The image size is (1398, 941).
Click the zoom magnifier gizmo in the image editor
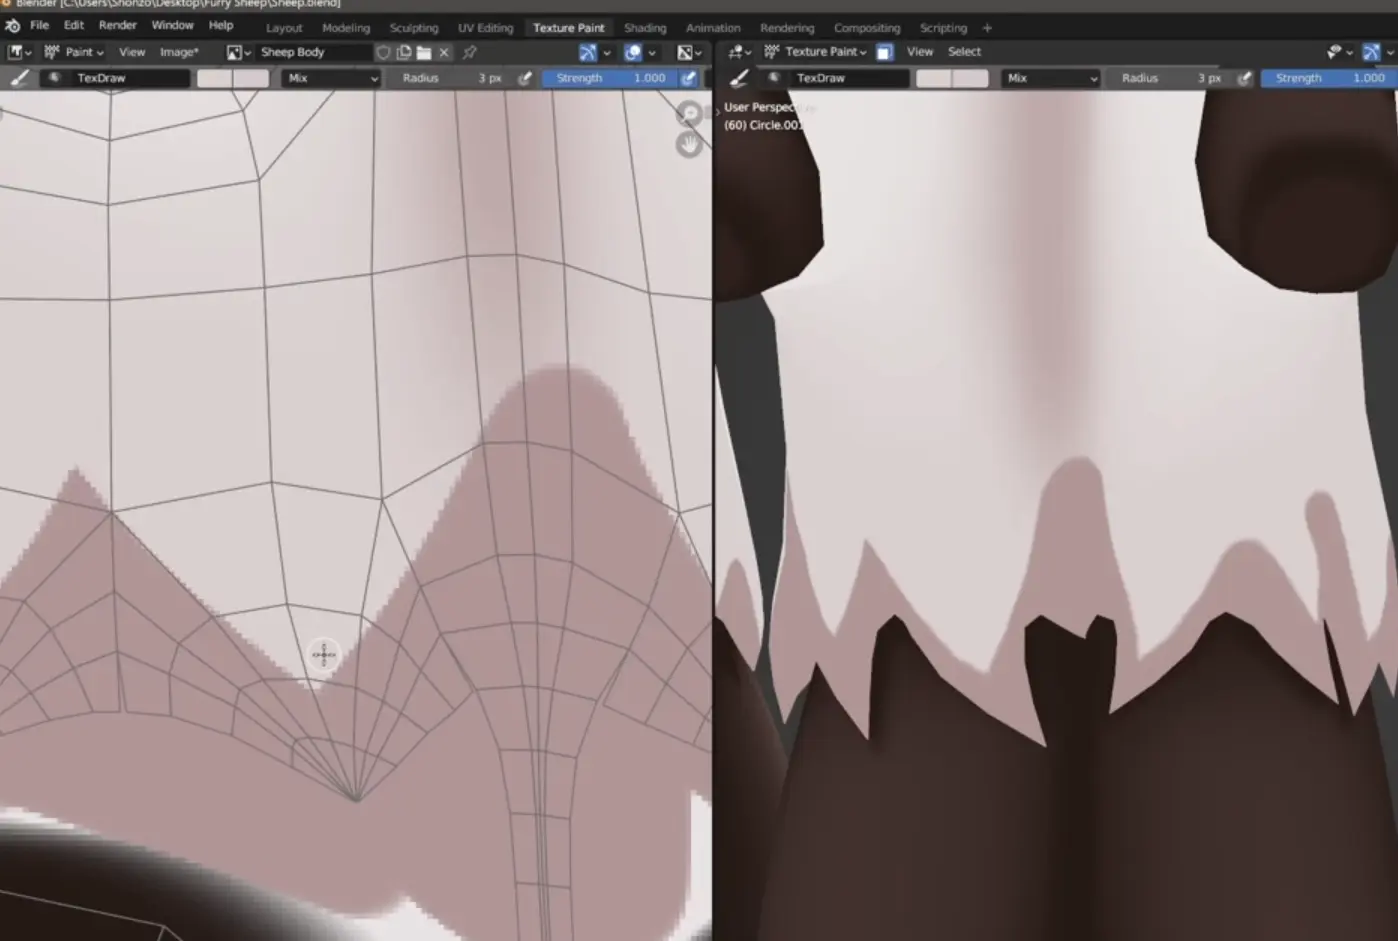[689, 113]
